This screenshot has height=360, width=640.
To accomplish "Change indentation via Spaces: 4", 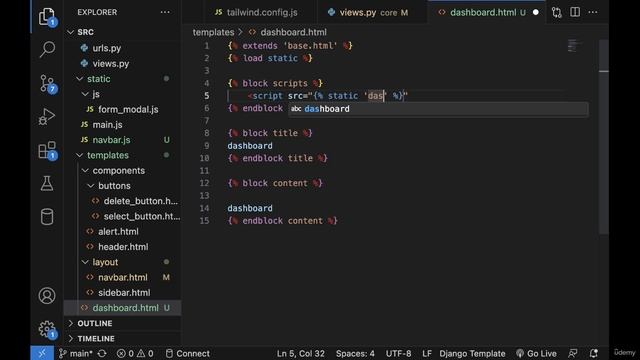I will (355, 353).
